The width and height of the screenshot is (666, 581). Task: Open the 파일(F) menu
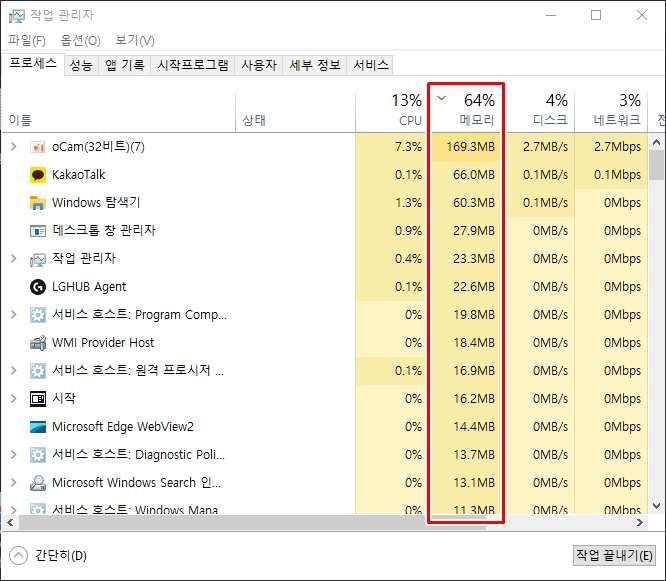[27, 40]
